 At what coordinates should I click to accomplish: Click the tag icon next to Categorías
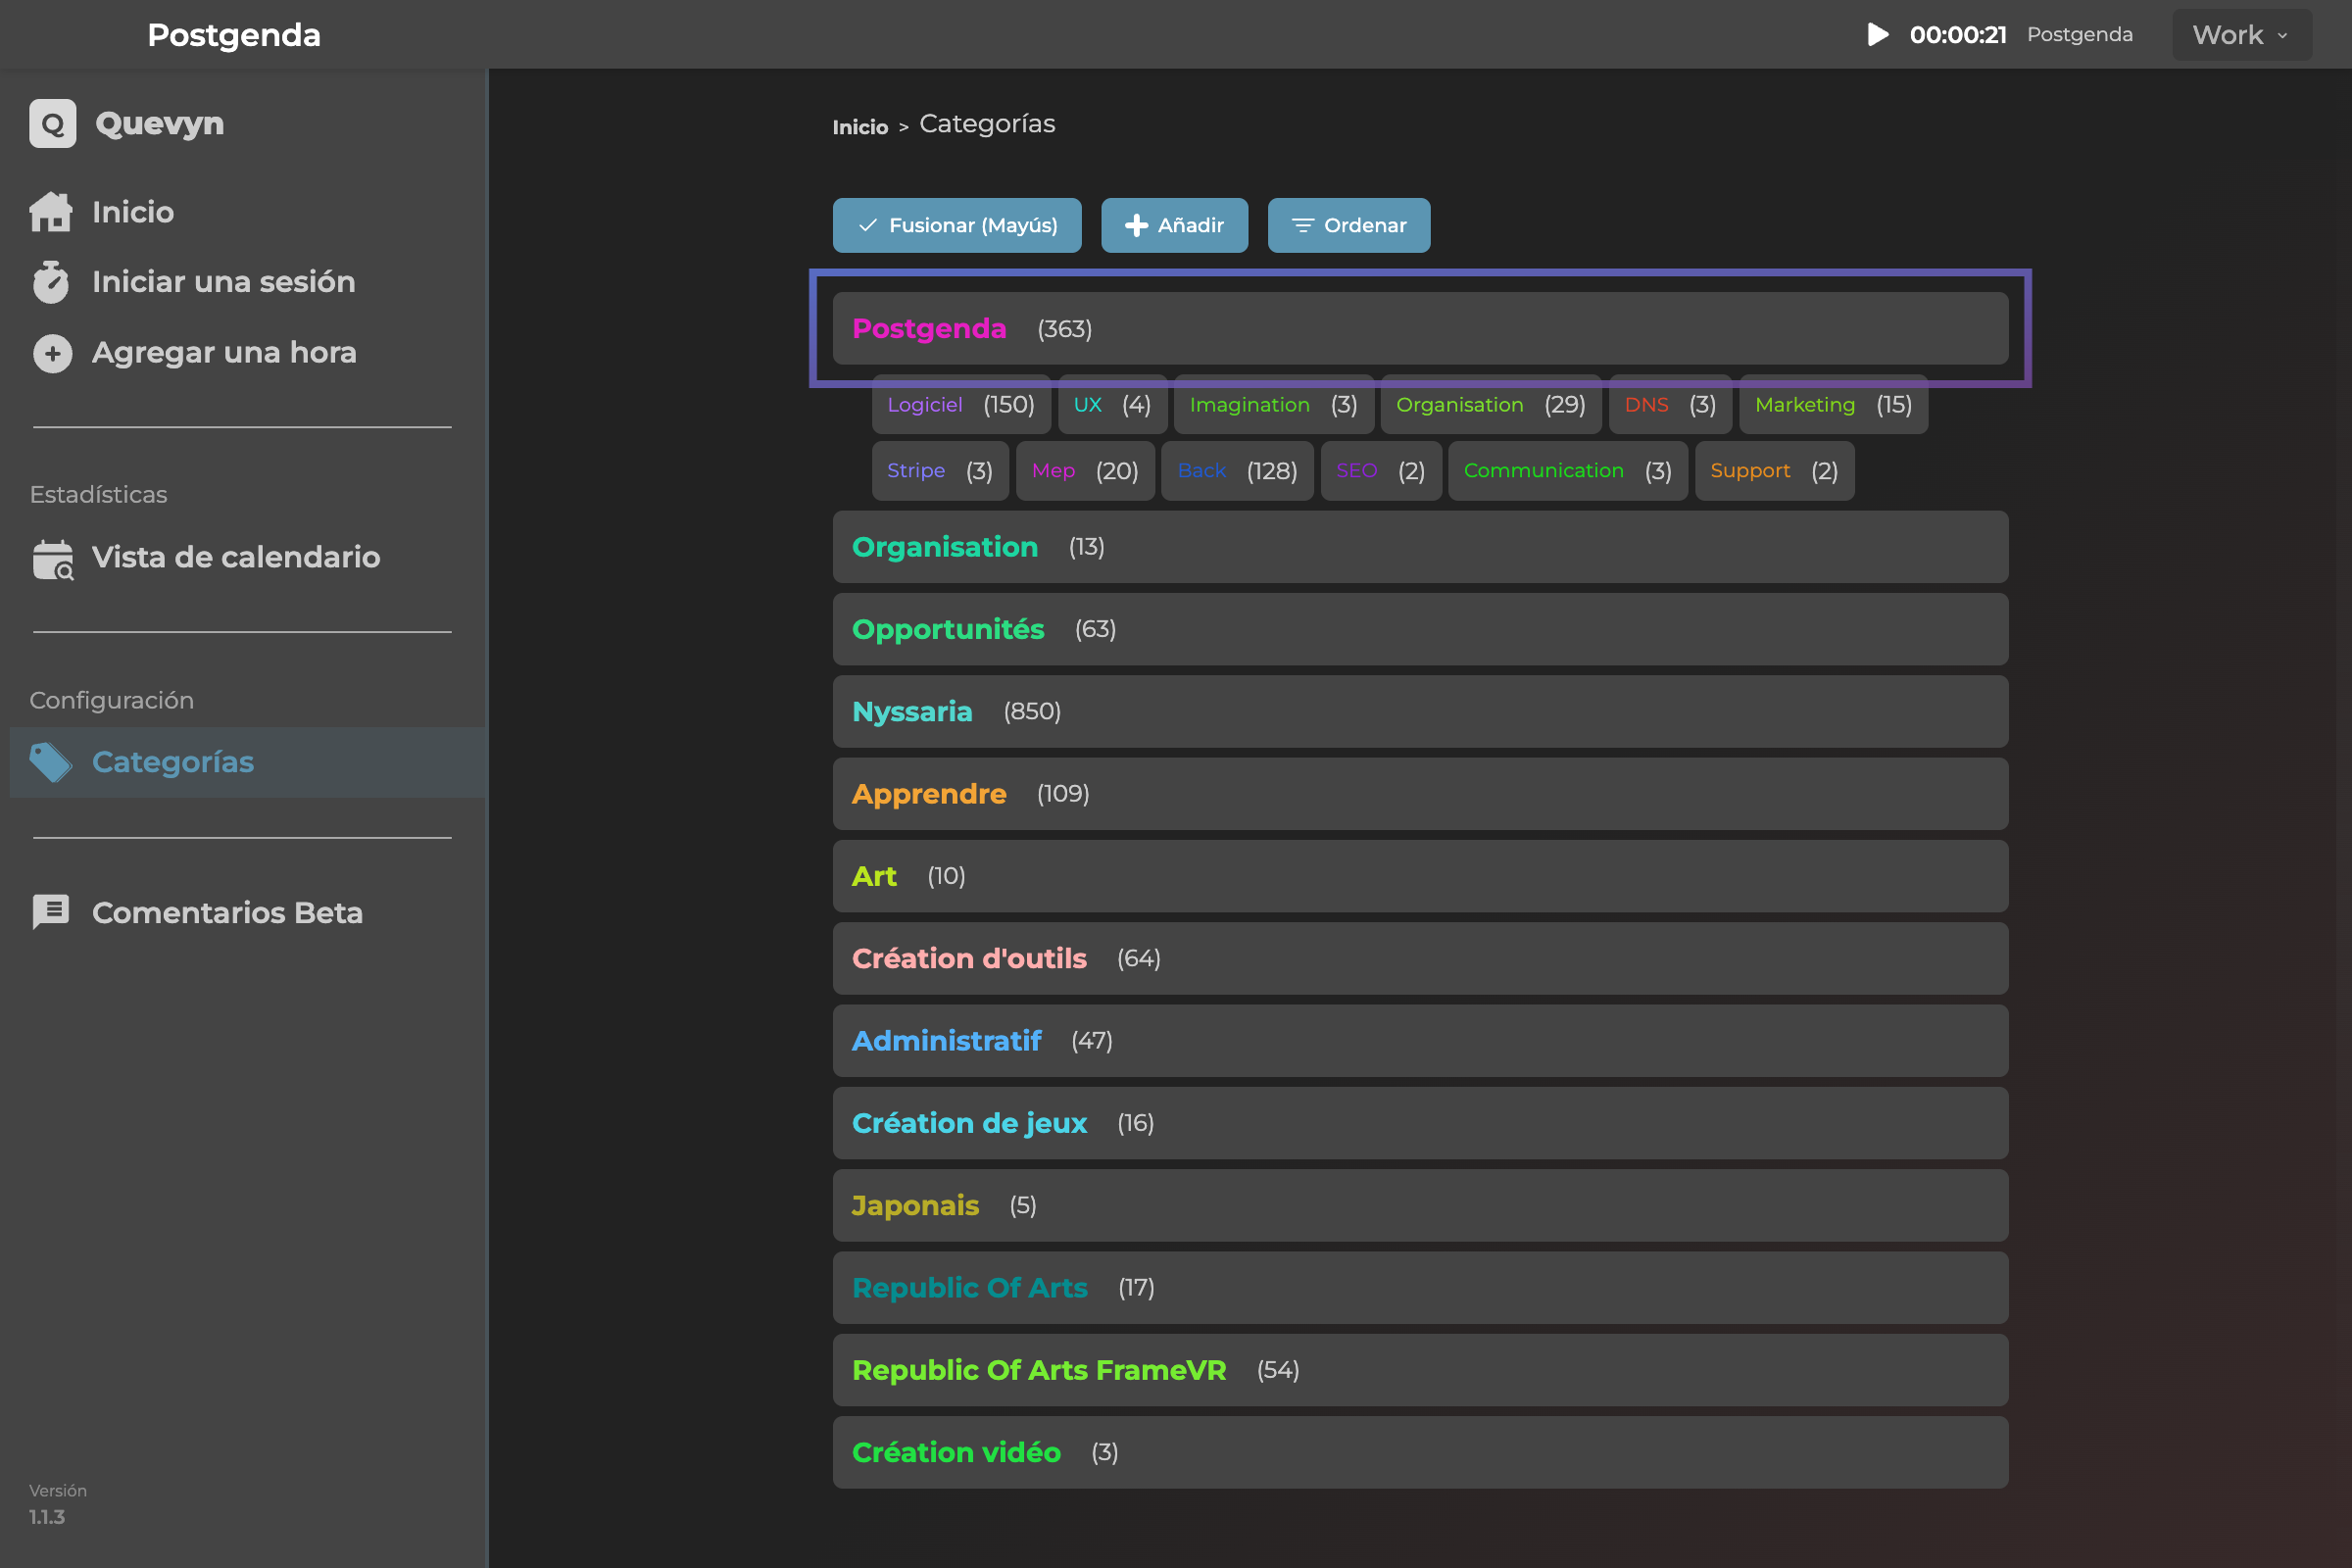tap(51, 762)
